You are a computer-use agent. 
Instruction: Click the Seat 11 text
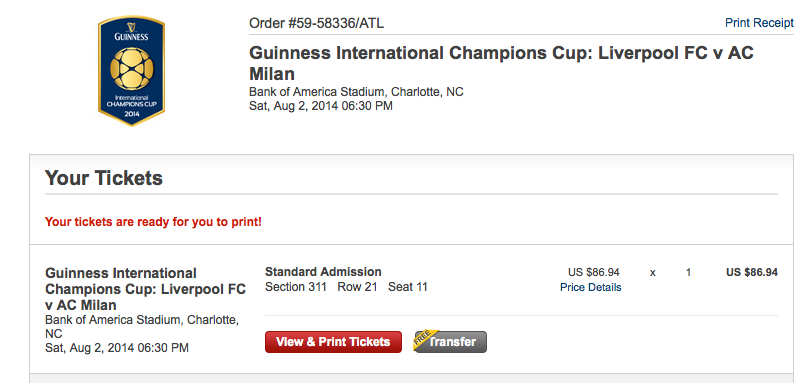408,287
